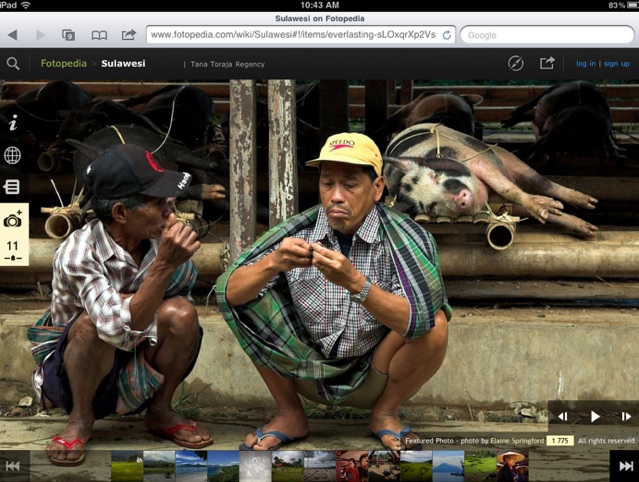Jump to last thumbnails with fast-forward icon

pyautogui.click(x=626, y=466)
